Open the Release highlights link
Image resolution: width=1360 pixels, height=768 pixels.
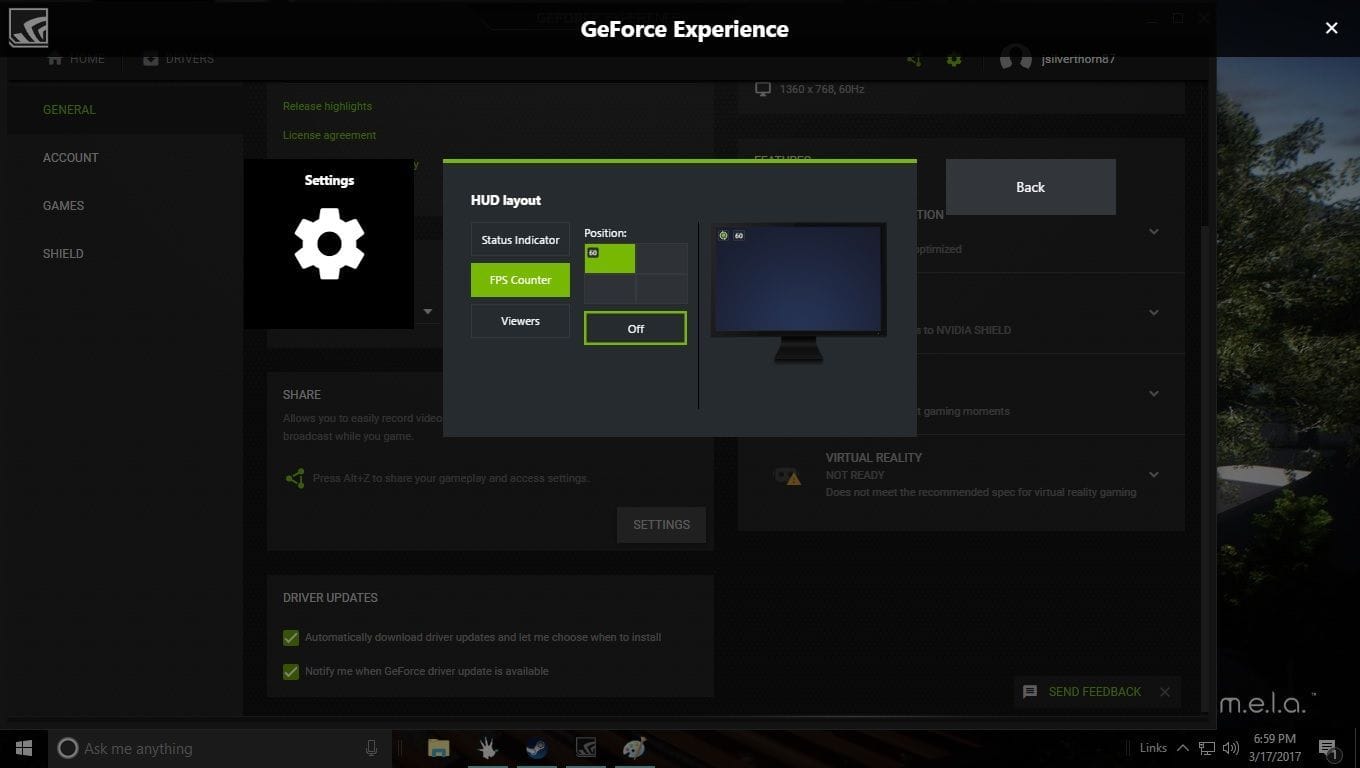pyautogui.click(x=327, y=106)
